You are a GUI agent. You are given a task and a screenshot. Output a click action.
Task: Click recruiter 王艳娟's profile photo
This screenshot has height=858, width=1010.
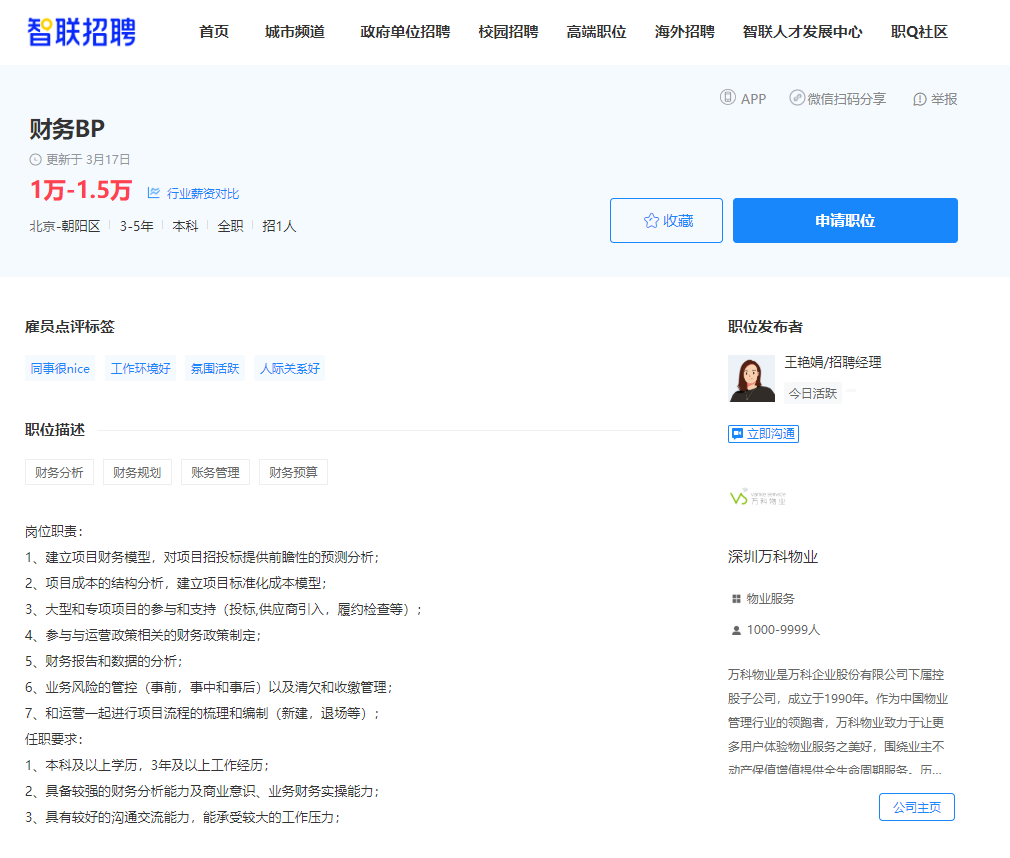pyautogui.click(x=751, y=378)
